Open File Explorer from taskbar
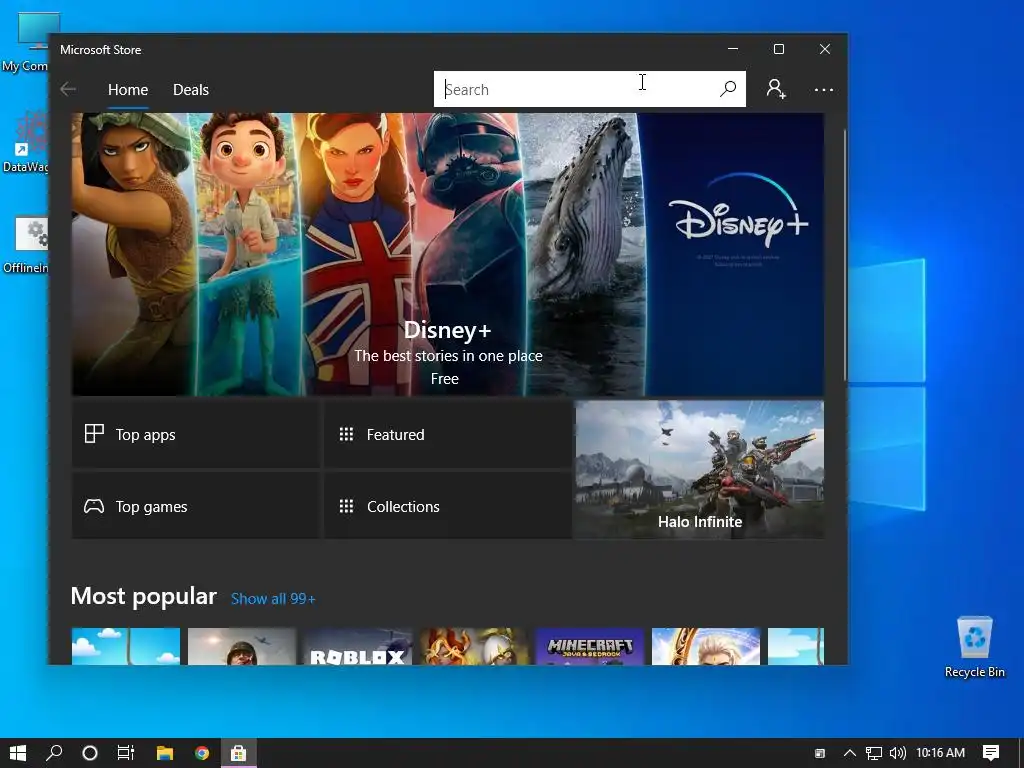The height and width of the screenshot is (768, 1024). coord(165,753)
